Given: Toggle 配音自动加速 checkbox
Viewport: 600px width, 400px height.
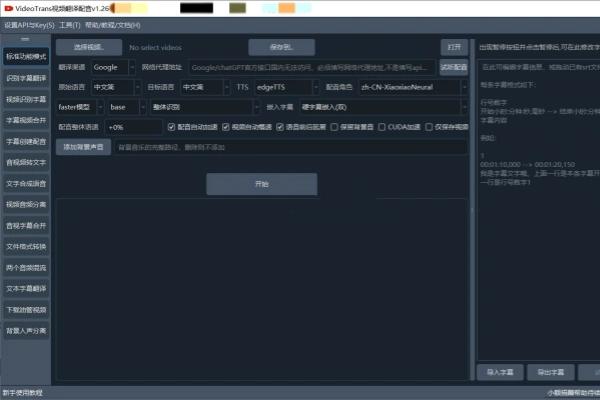Looking at the screenshot, I should [x=171, y=127].
